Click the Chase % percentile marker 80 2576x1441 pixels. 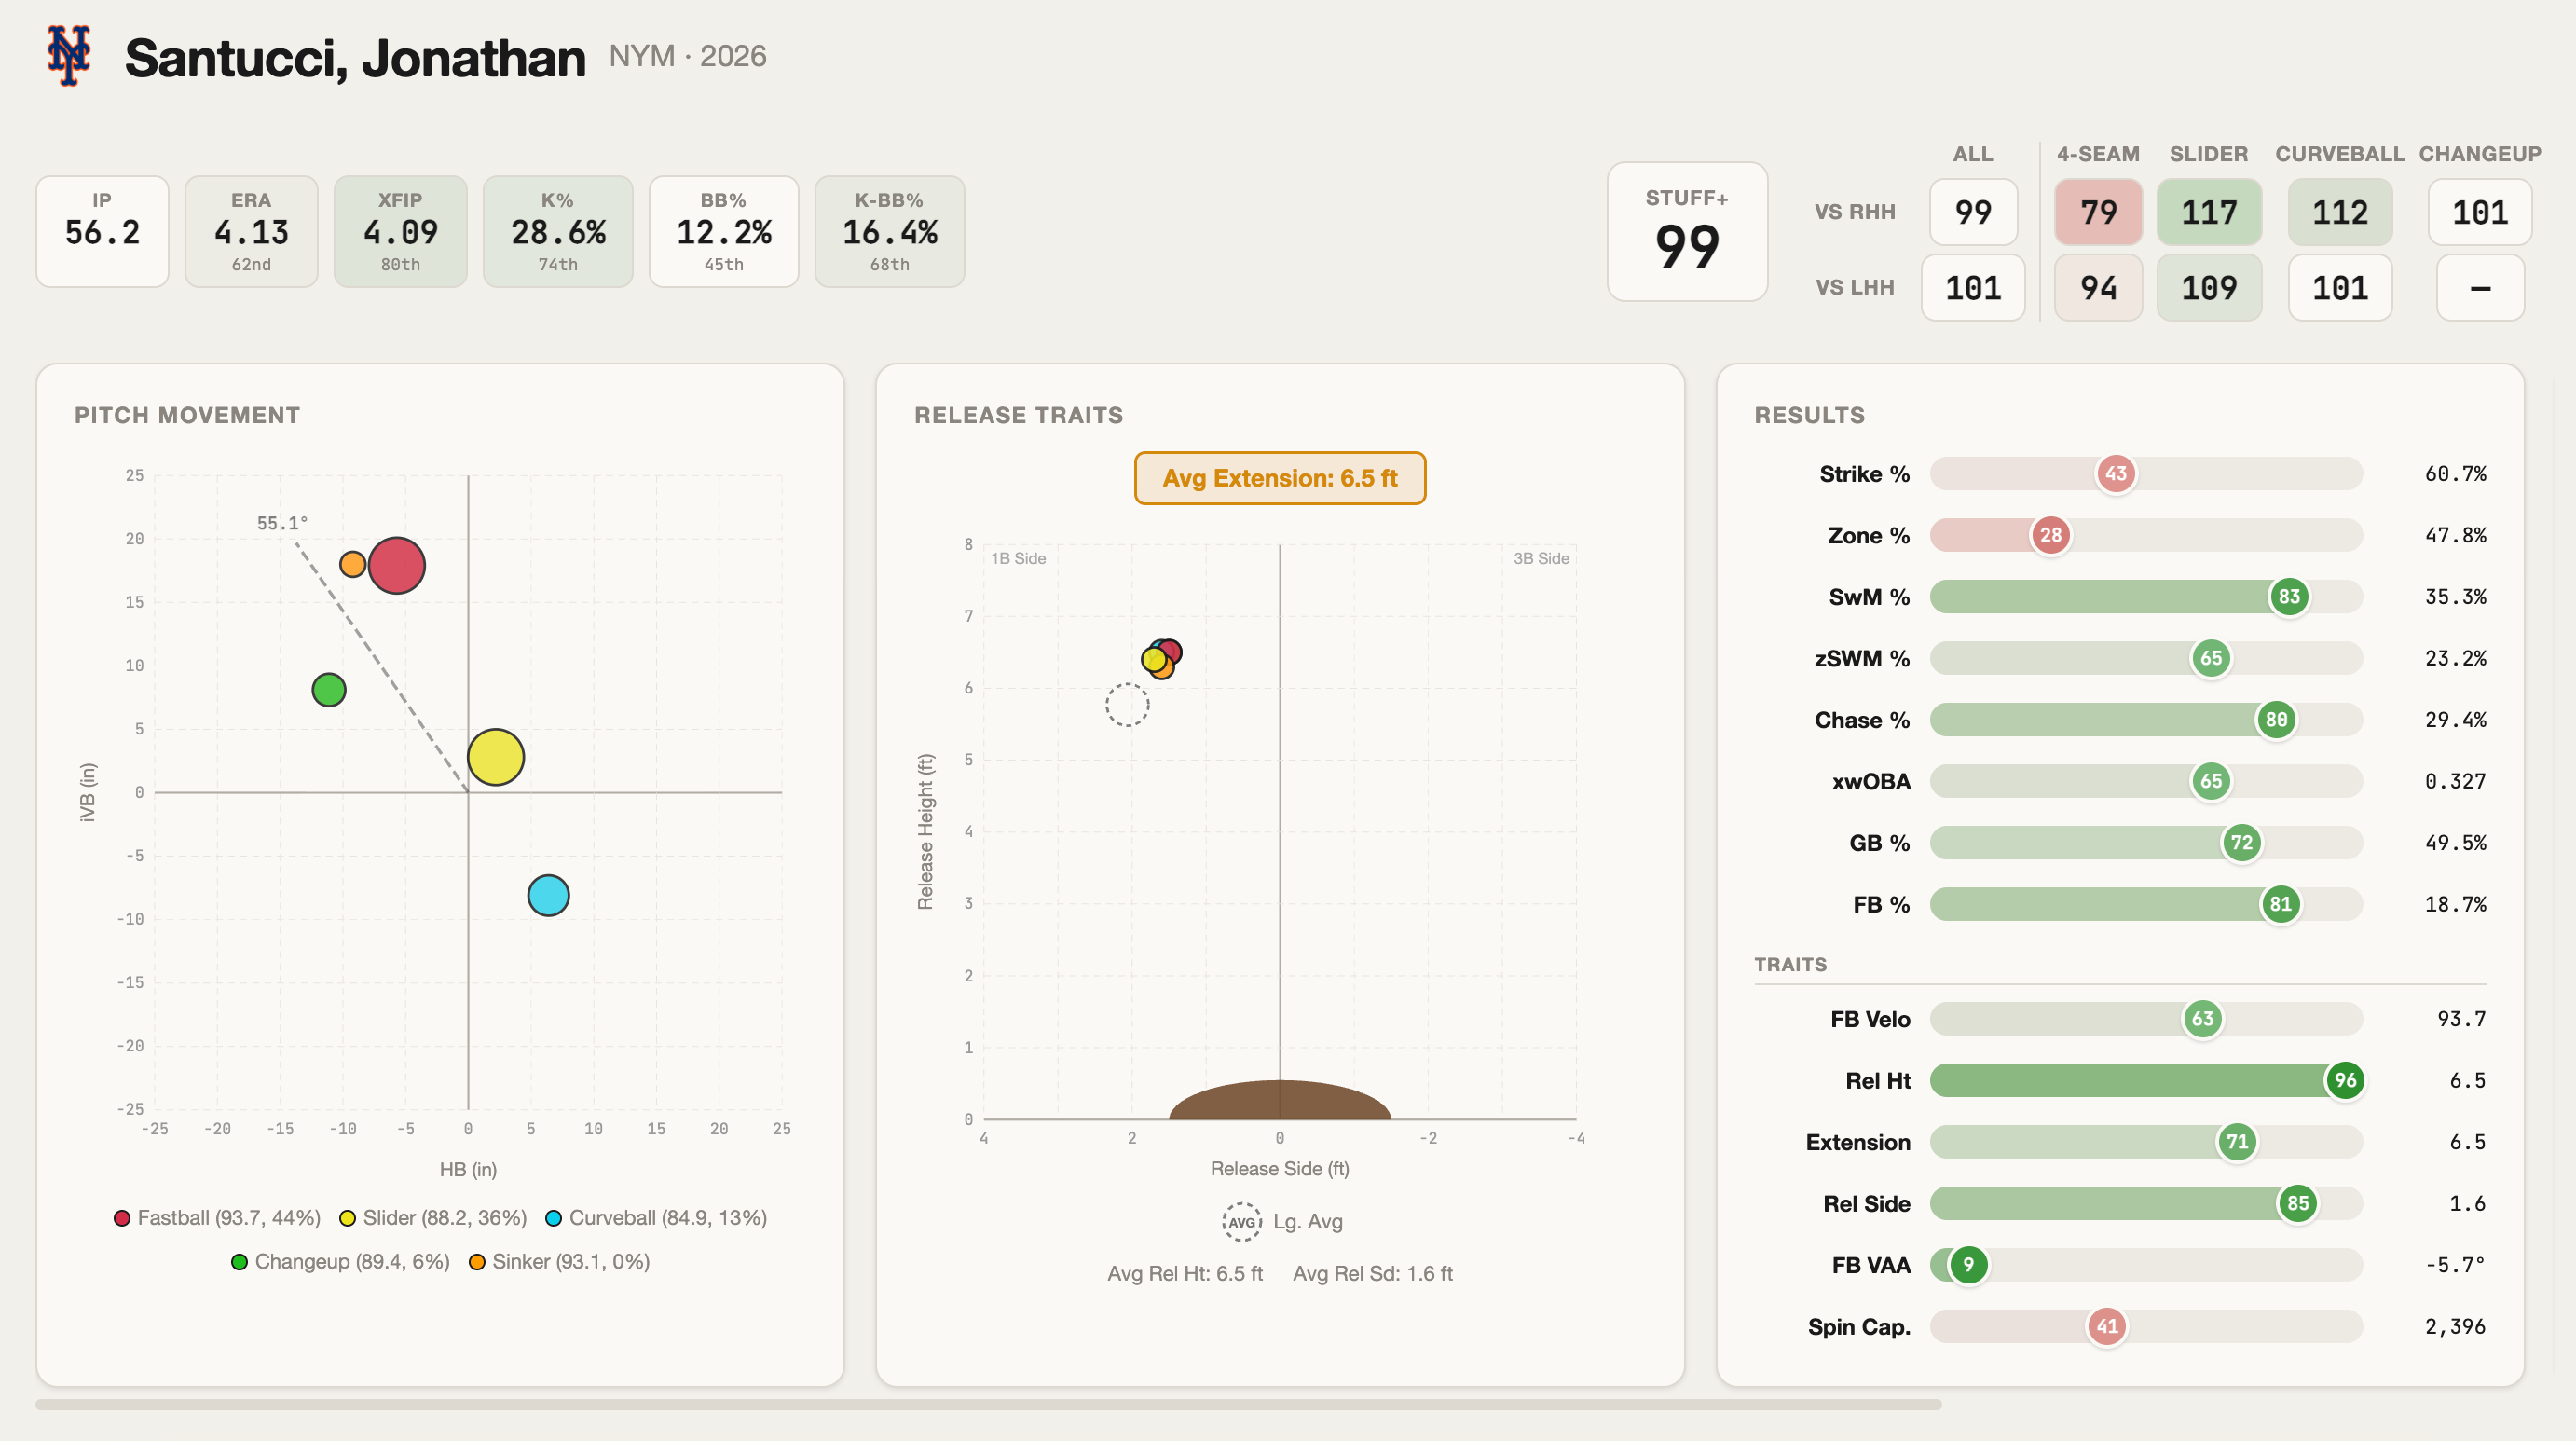[2276, 720]
